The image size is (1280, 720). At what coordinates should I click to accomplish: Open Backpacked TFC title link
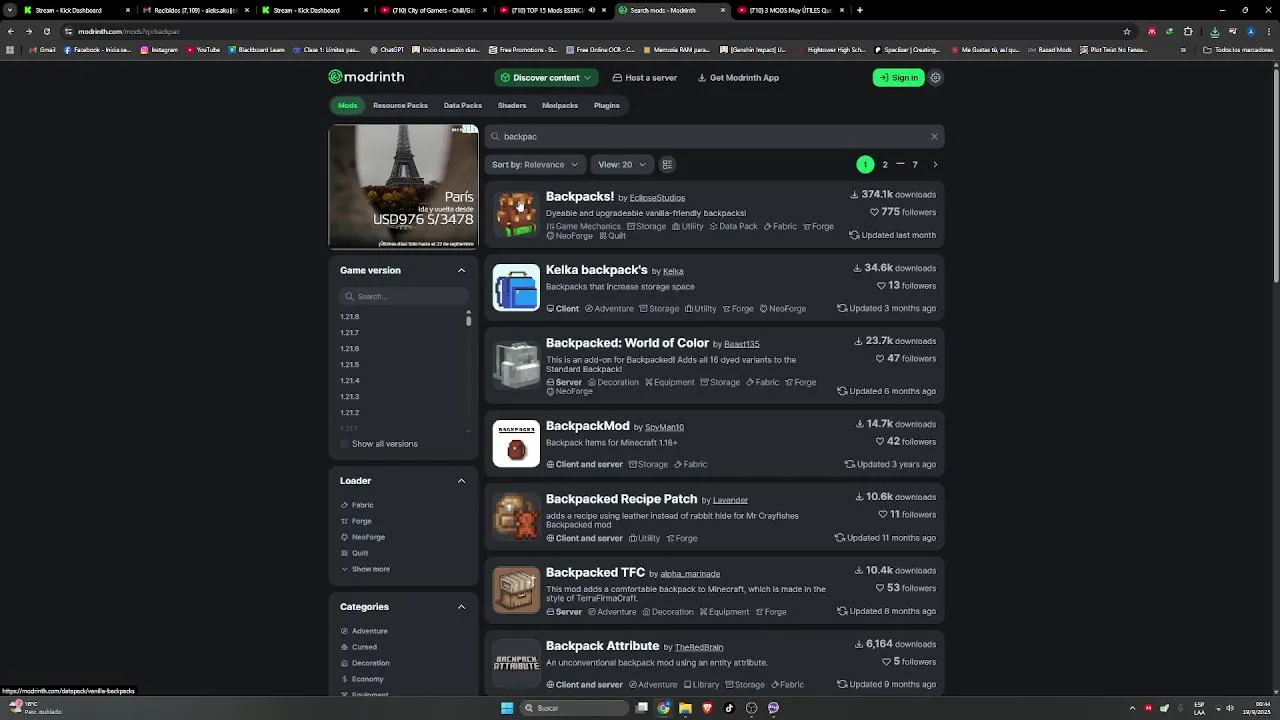[x=595, y=572]
